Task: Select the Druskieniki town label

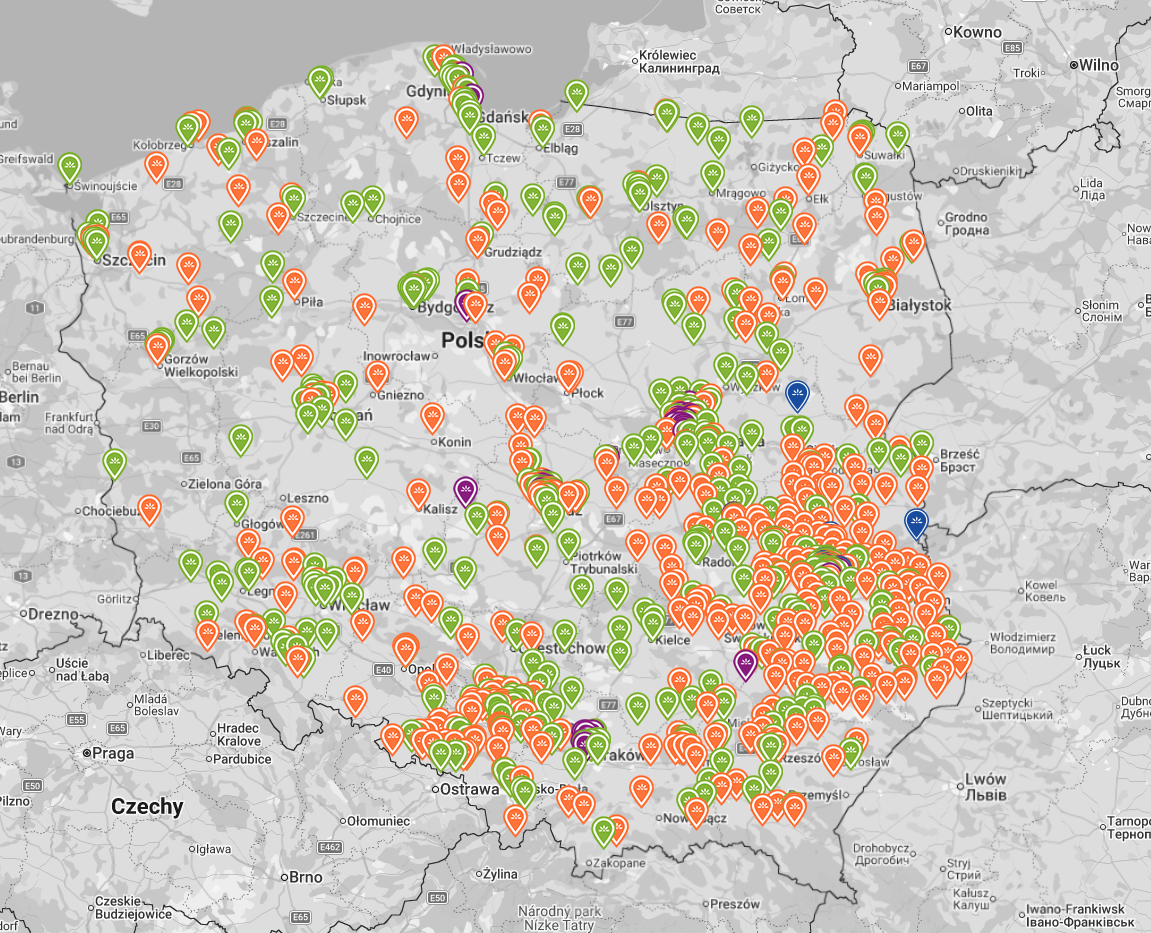Action: point(992,171)
